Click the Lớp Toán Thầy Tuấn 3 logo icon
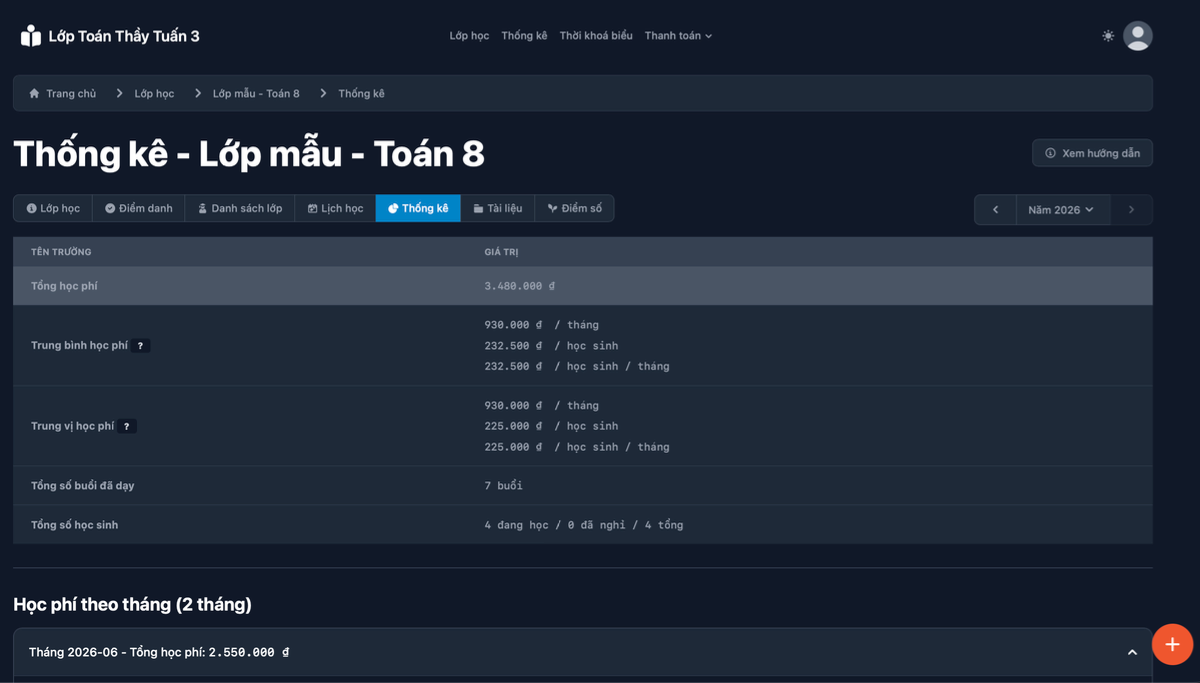 pos(31,36)
